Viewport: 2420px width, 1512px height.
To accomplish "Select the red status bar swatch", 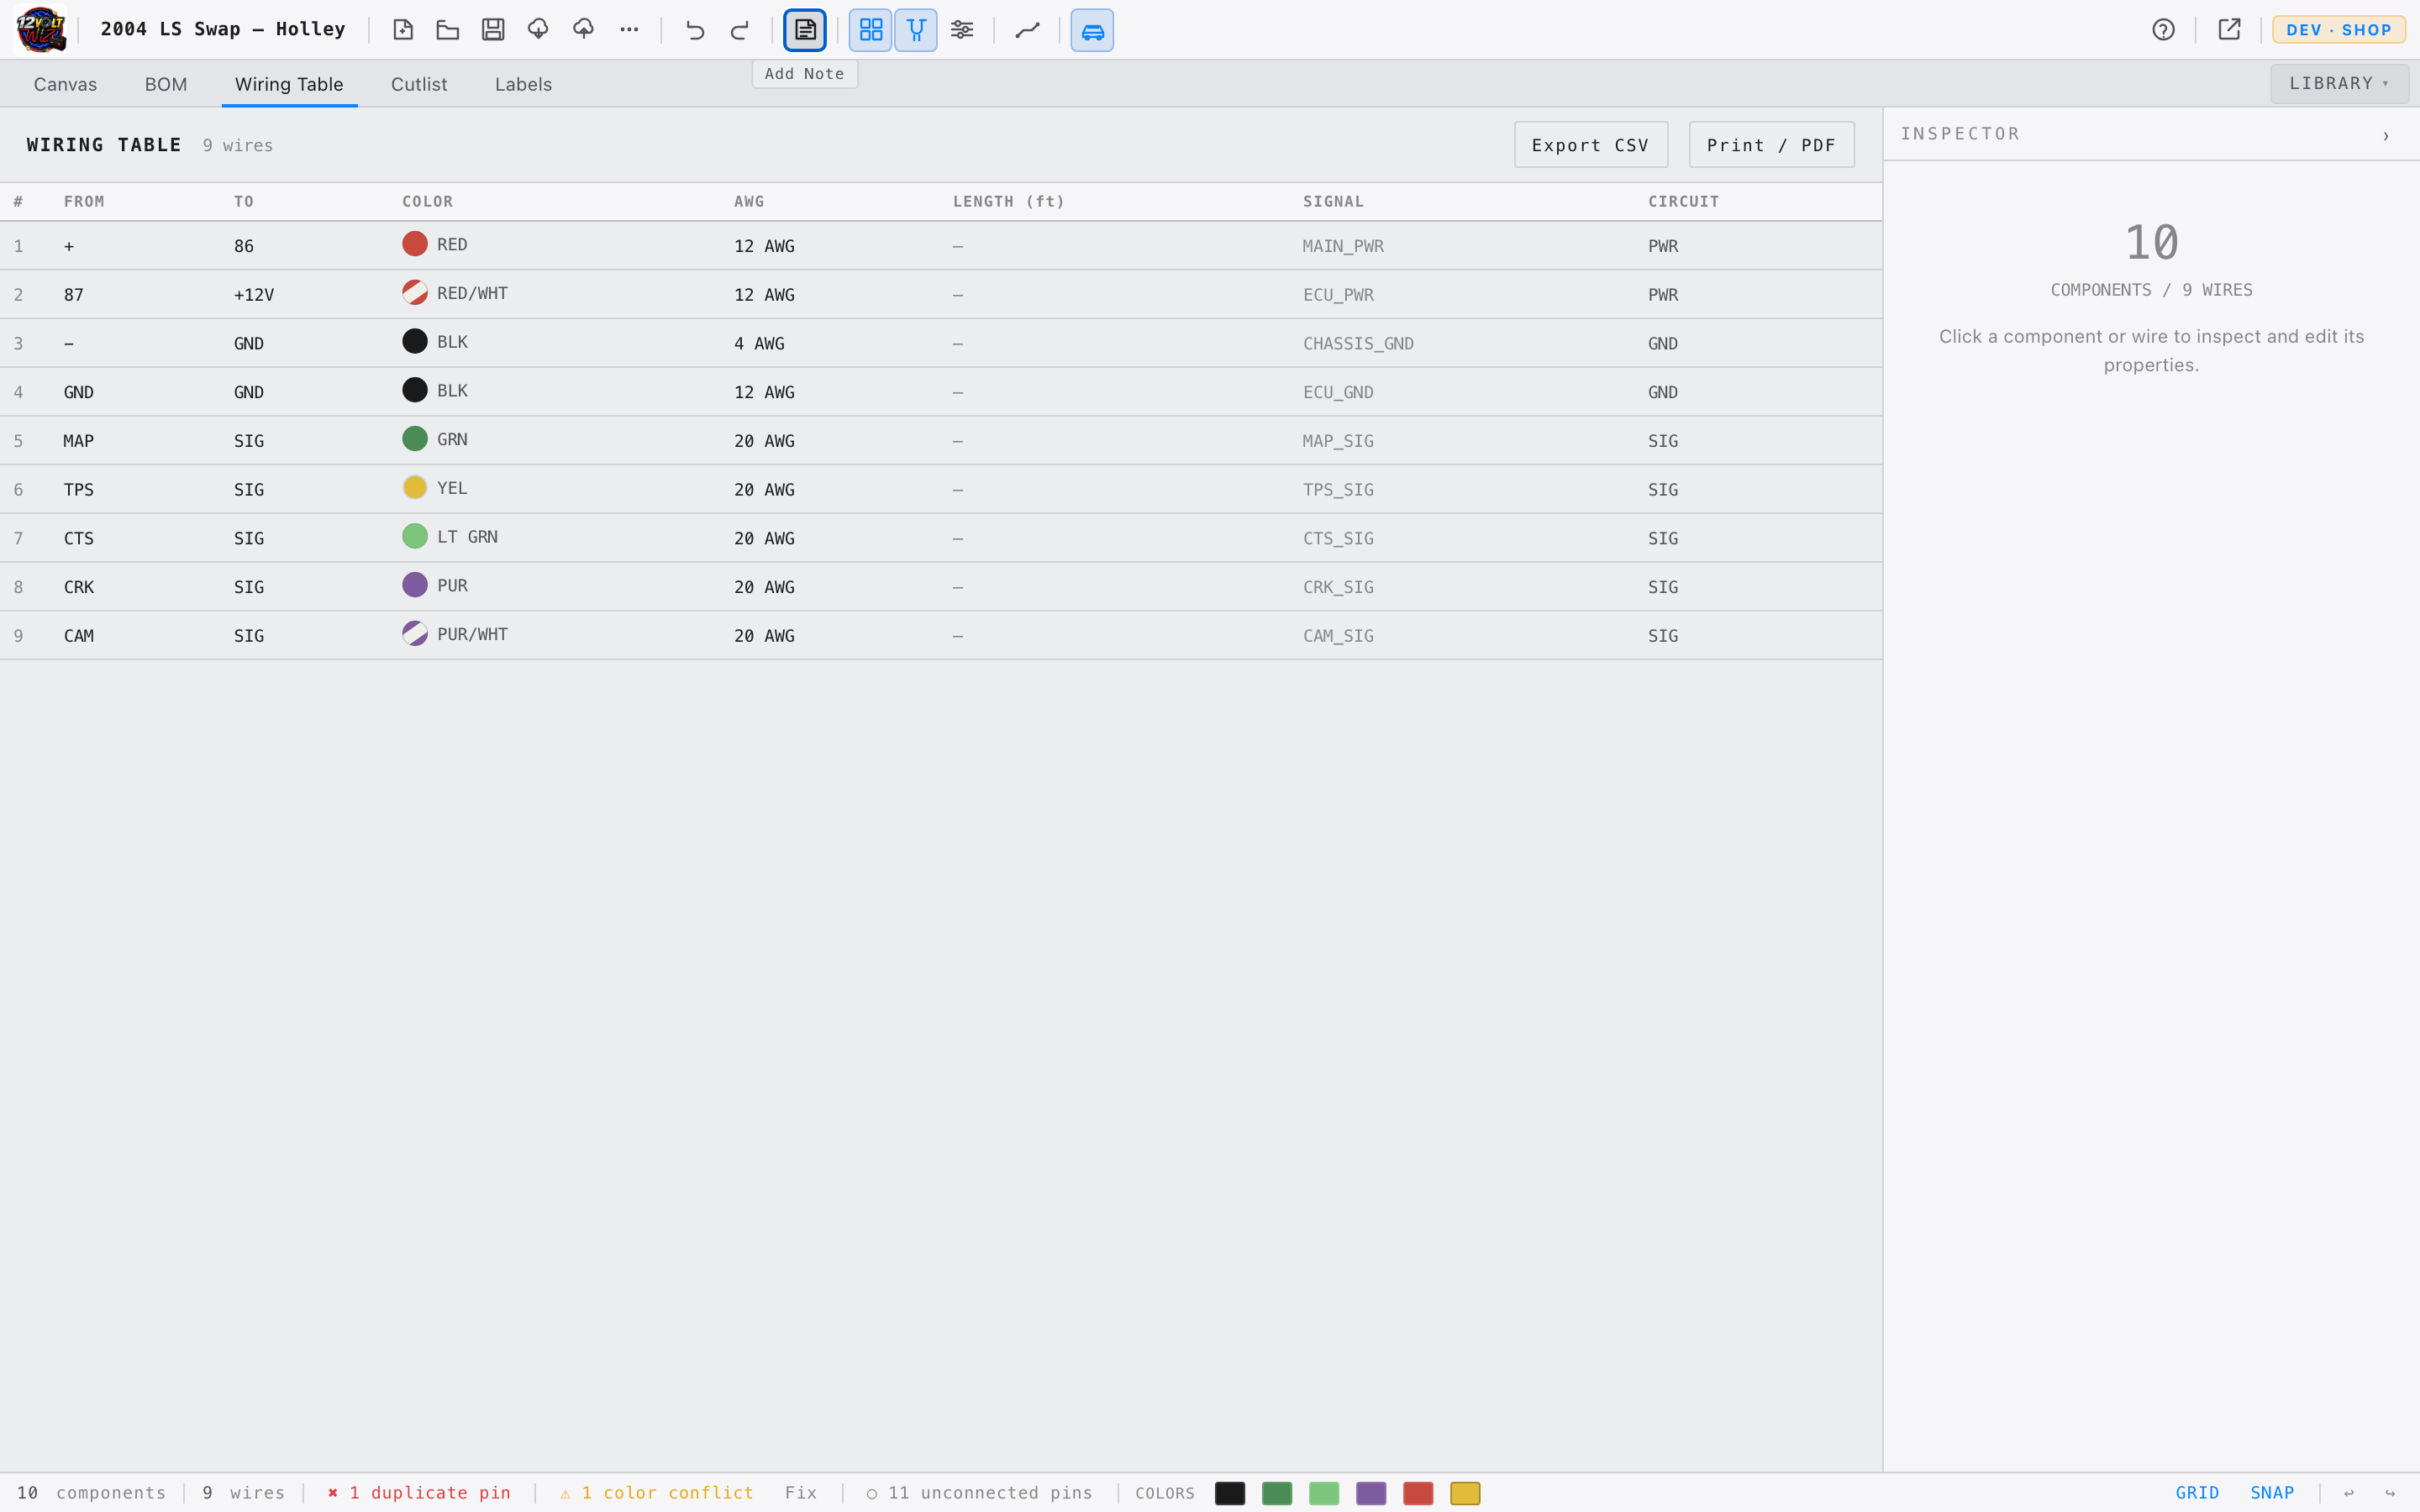I will click(x=1418, y=1493).
